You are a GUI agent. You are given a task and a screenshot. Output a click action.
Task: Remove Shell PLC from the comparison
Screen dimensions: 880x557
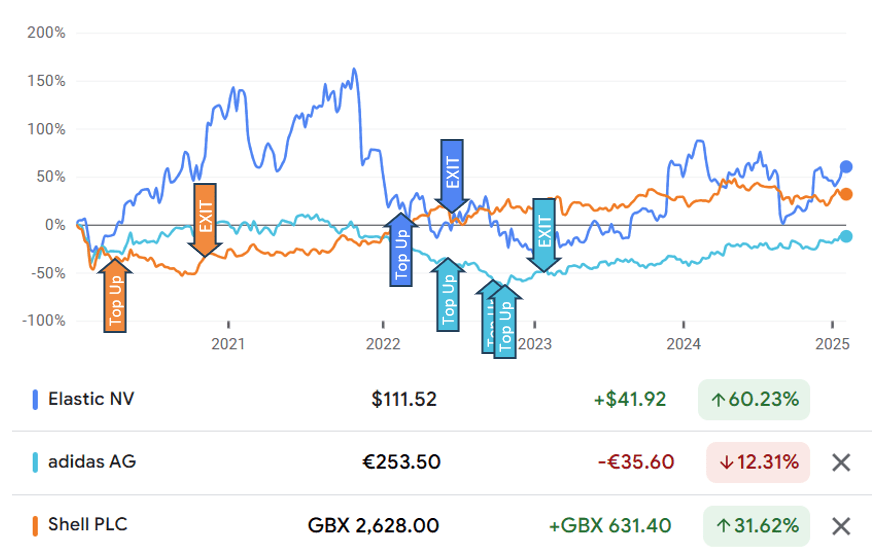coord(841,525)
